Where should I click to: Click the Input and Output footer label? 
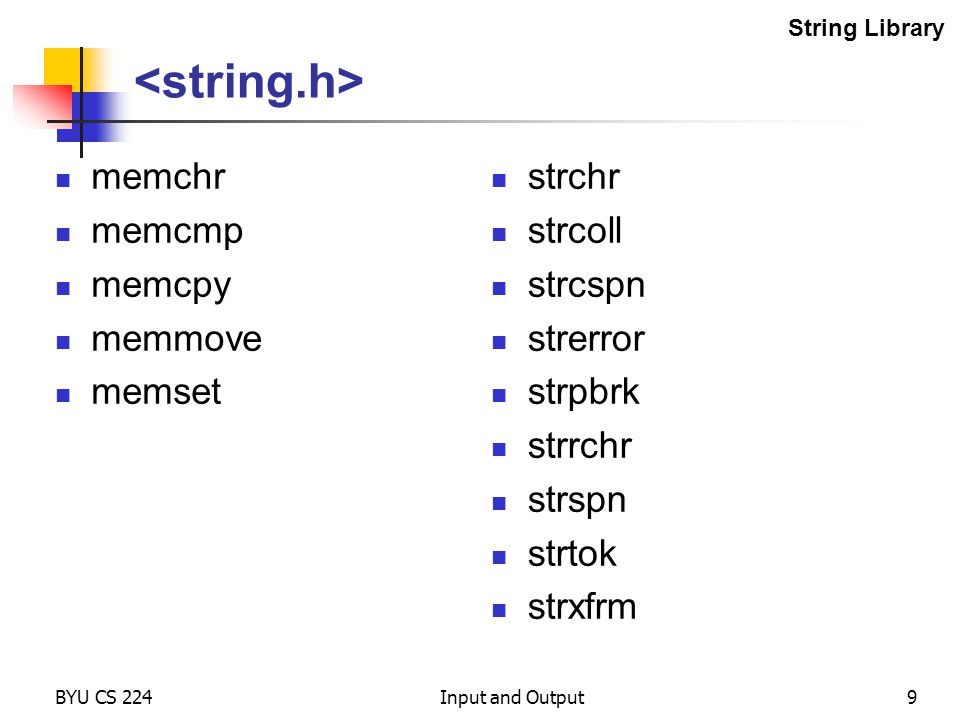point(512,698)
